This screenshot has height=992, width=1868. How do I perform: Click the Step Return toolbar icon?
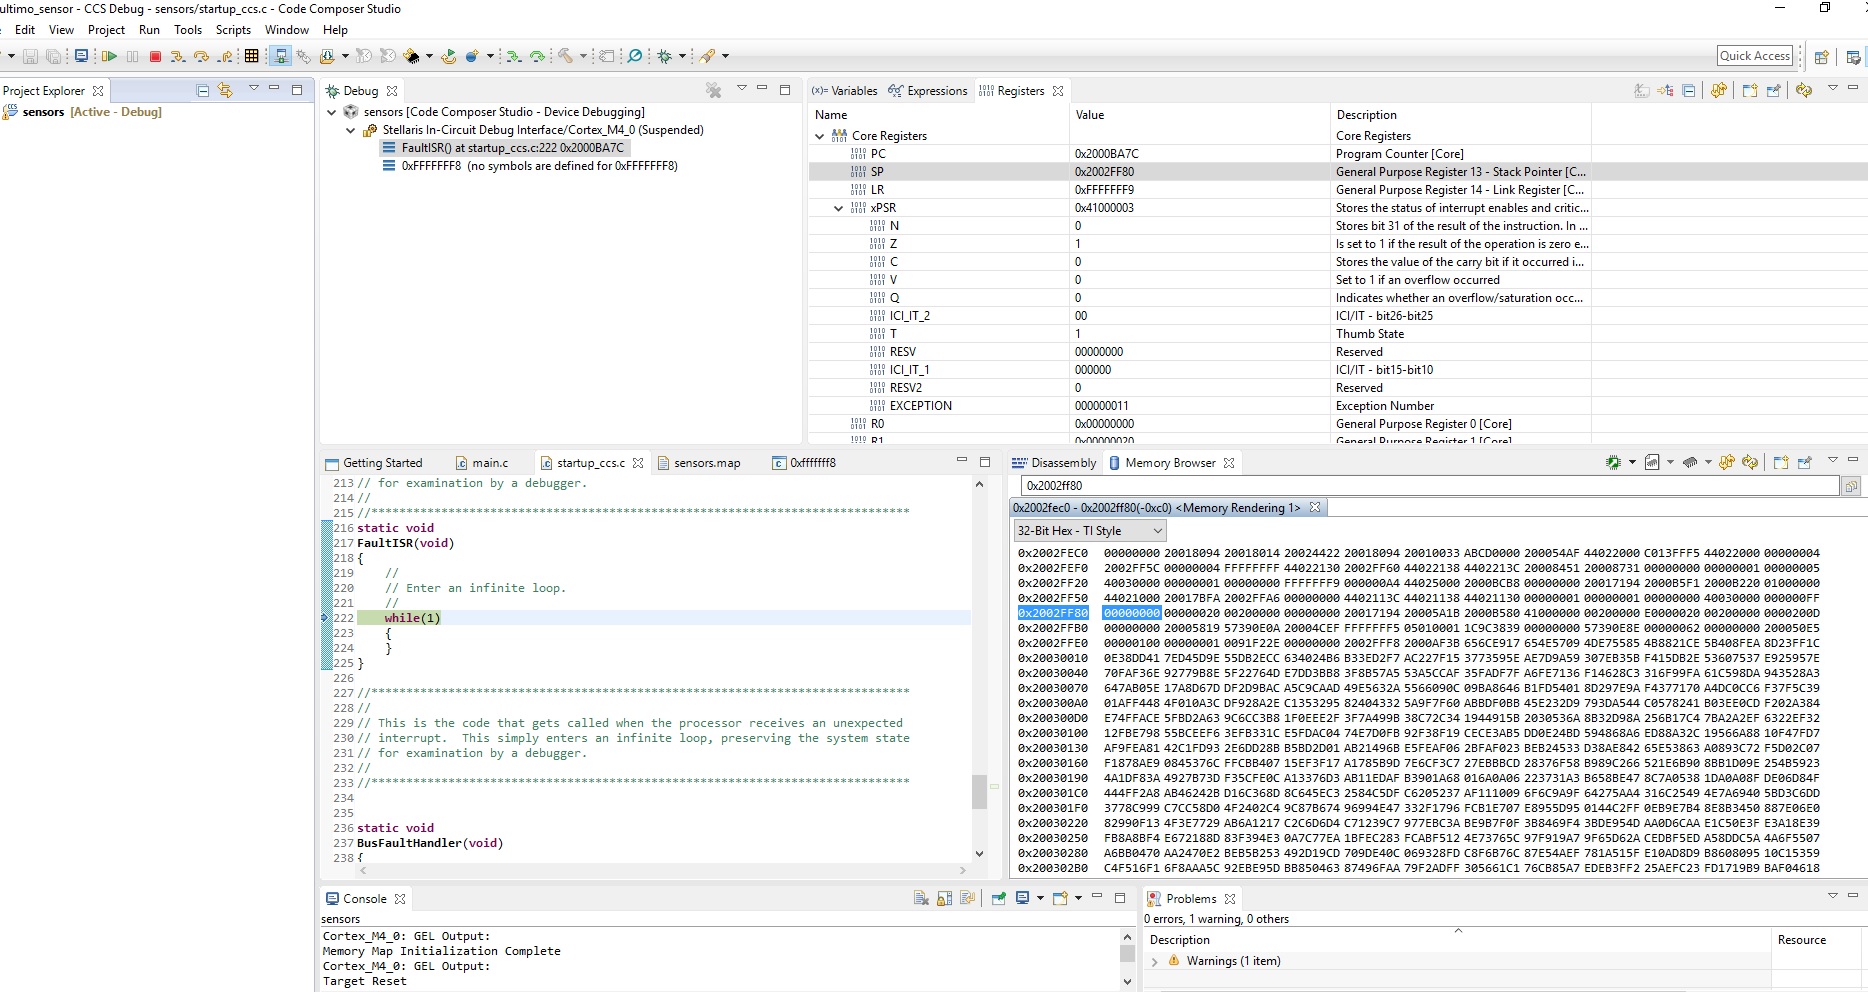point(226,56)
